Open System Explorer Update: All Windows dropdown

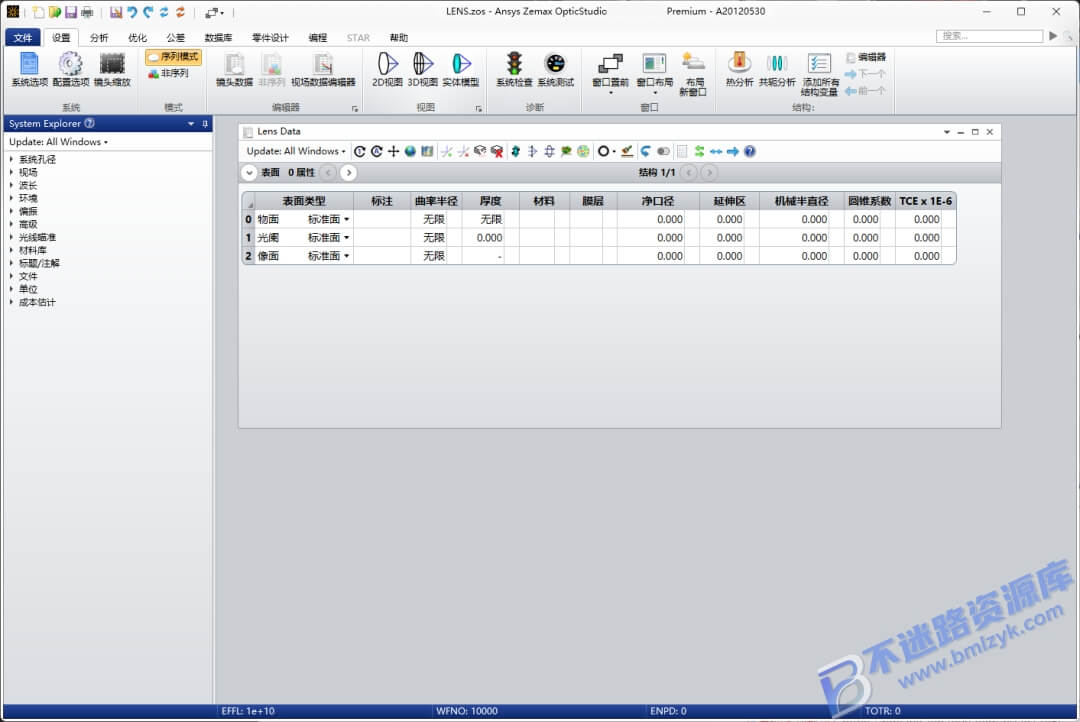point(59,141)
